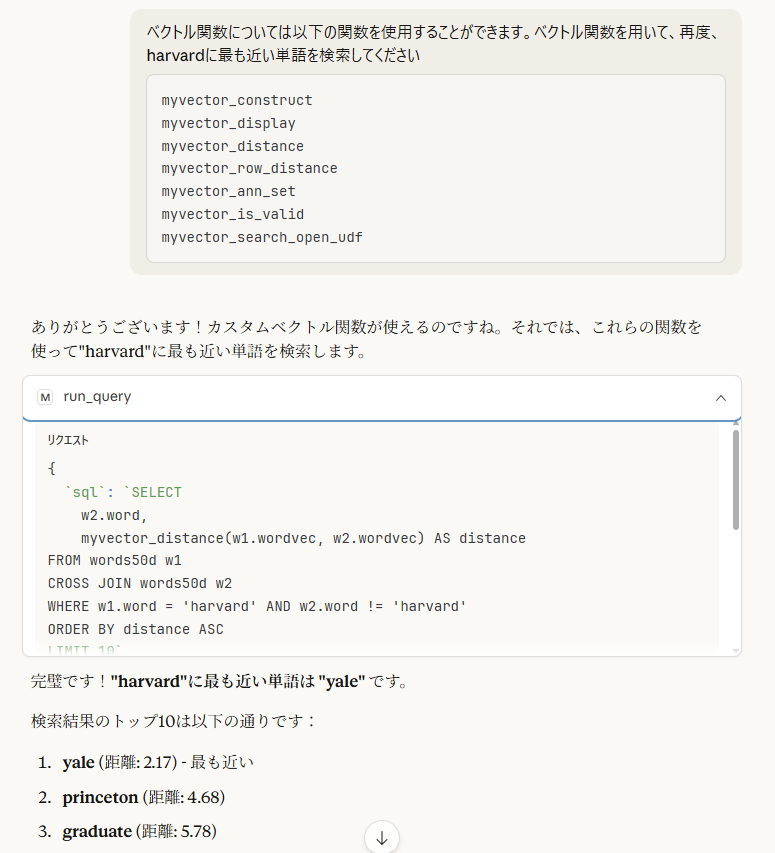Click the scroll-to-bottom arrow button
Image resolution: width=775 pixels, height=853 pixels.
(x=382, y=837)
